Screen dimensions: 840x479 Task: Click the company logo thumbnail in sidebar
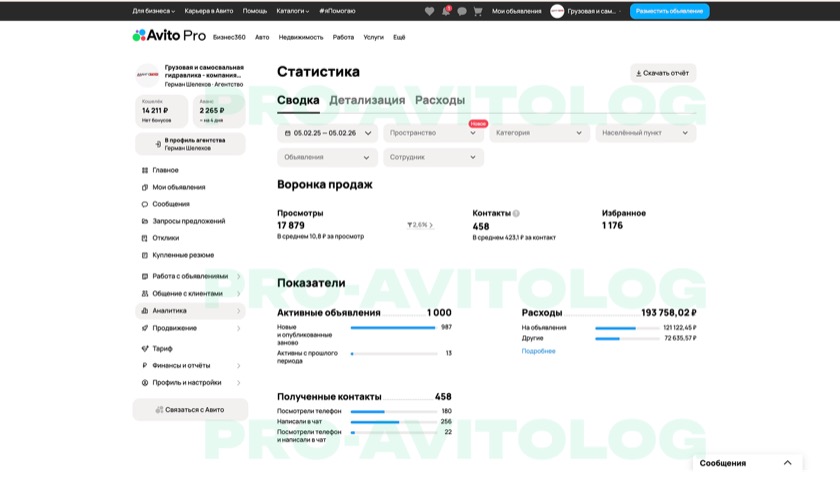tap(147, 75)
